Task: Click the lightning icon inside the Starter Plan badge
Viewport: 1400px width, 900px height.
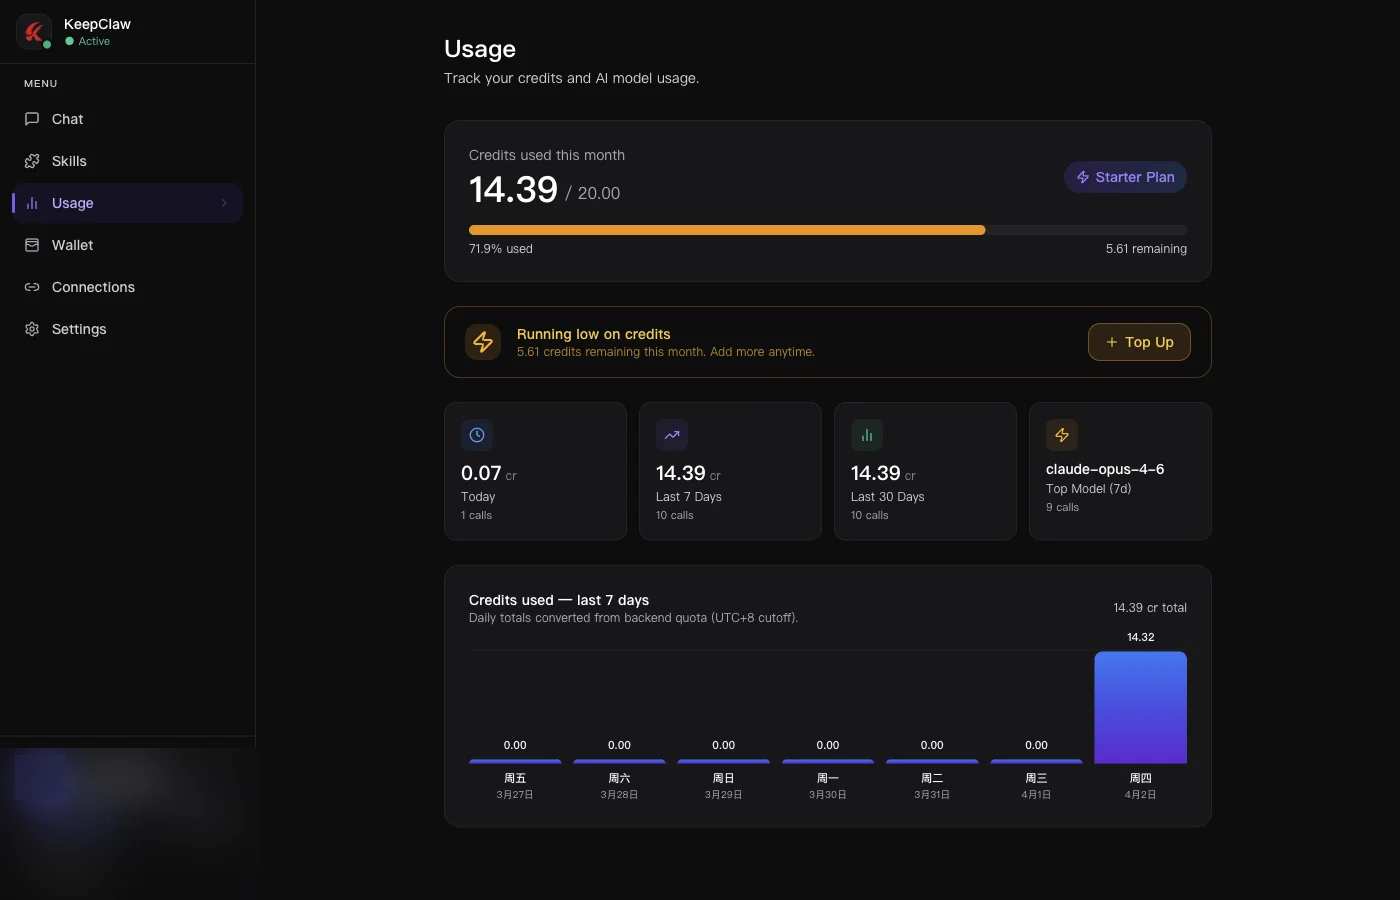Action: pyautogui.click(x=1083, y=177)
